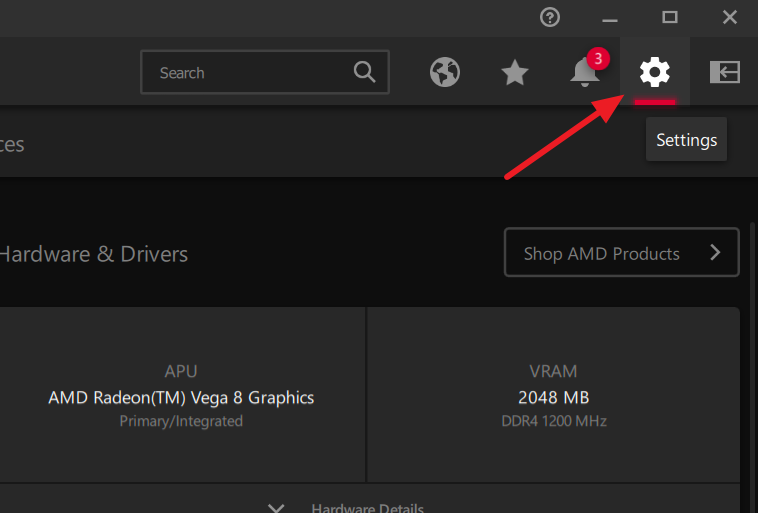Select the 2048 MB VRAM value
This screenshot has width=758, height=513.
[x=554, y=397]
